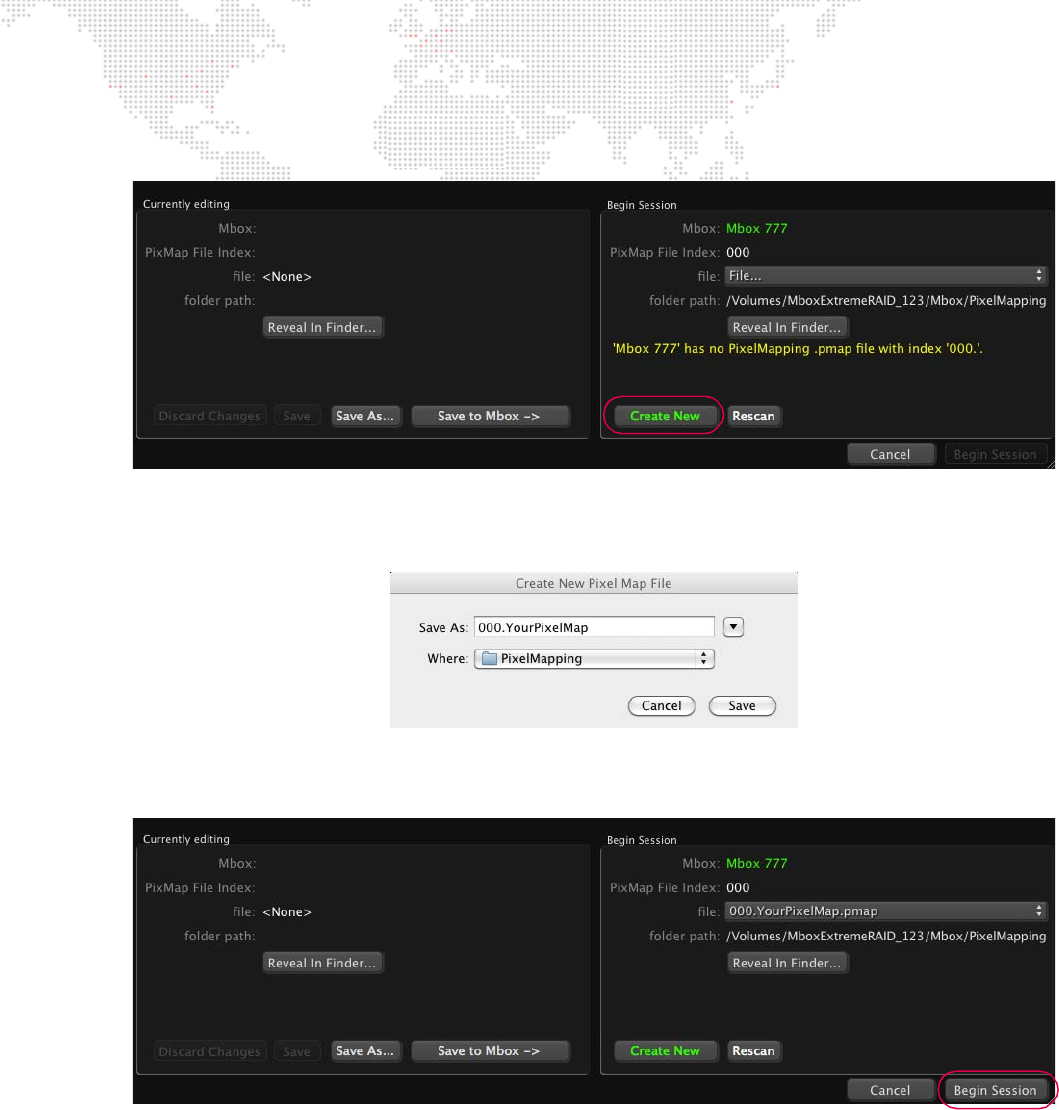Image resolution: width=1059 pixels, height=1110 pixels.
Task: Click 'Save to Mbox ->' in the top panel
Action: pos(490,416)
